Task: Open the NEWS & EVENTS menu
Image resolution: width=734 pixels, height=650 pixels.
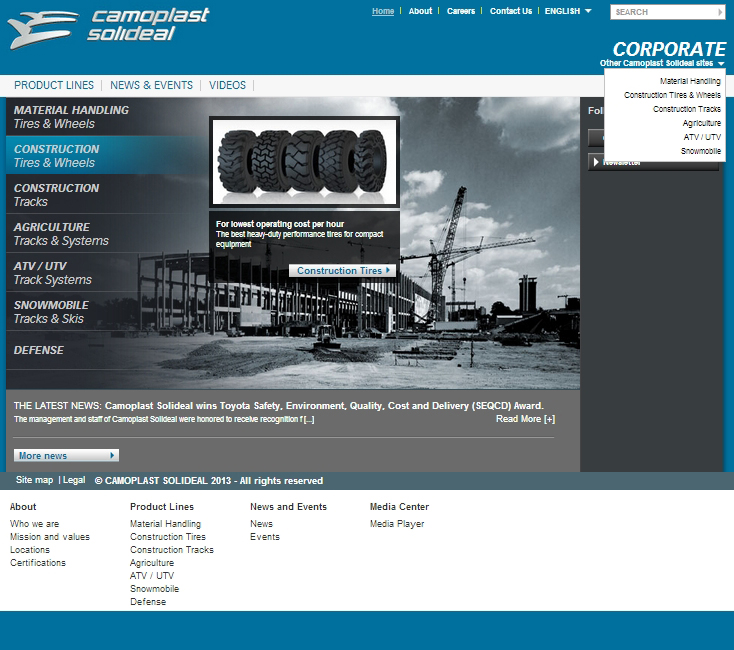Action: click(151, 85)
